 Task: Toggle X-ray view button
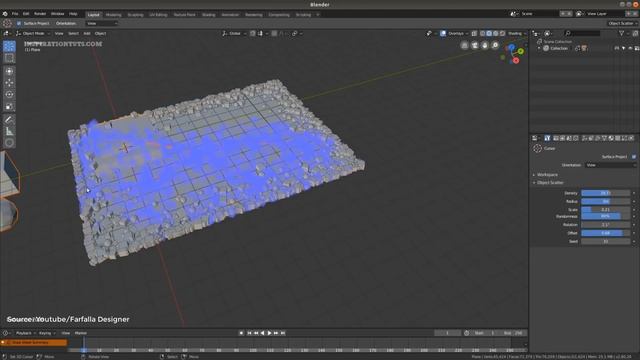tap(474, 33)
